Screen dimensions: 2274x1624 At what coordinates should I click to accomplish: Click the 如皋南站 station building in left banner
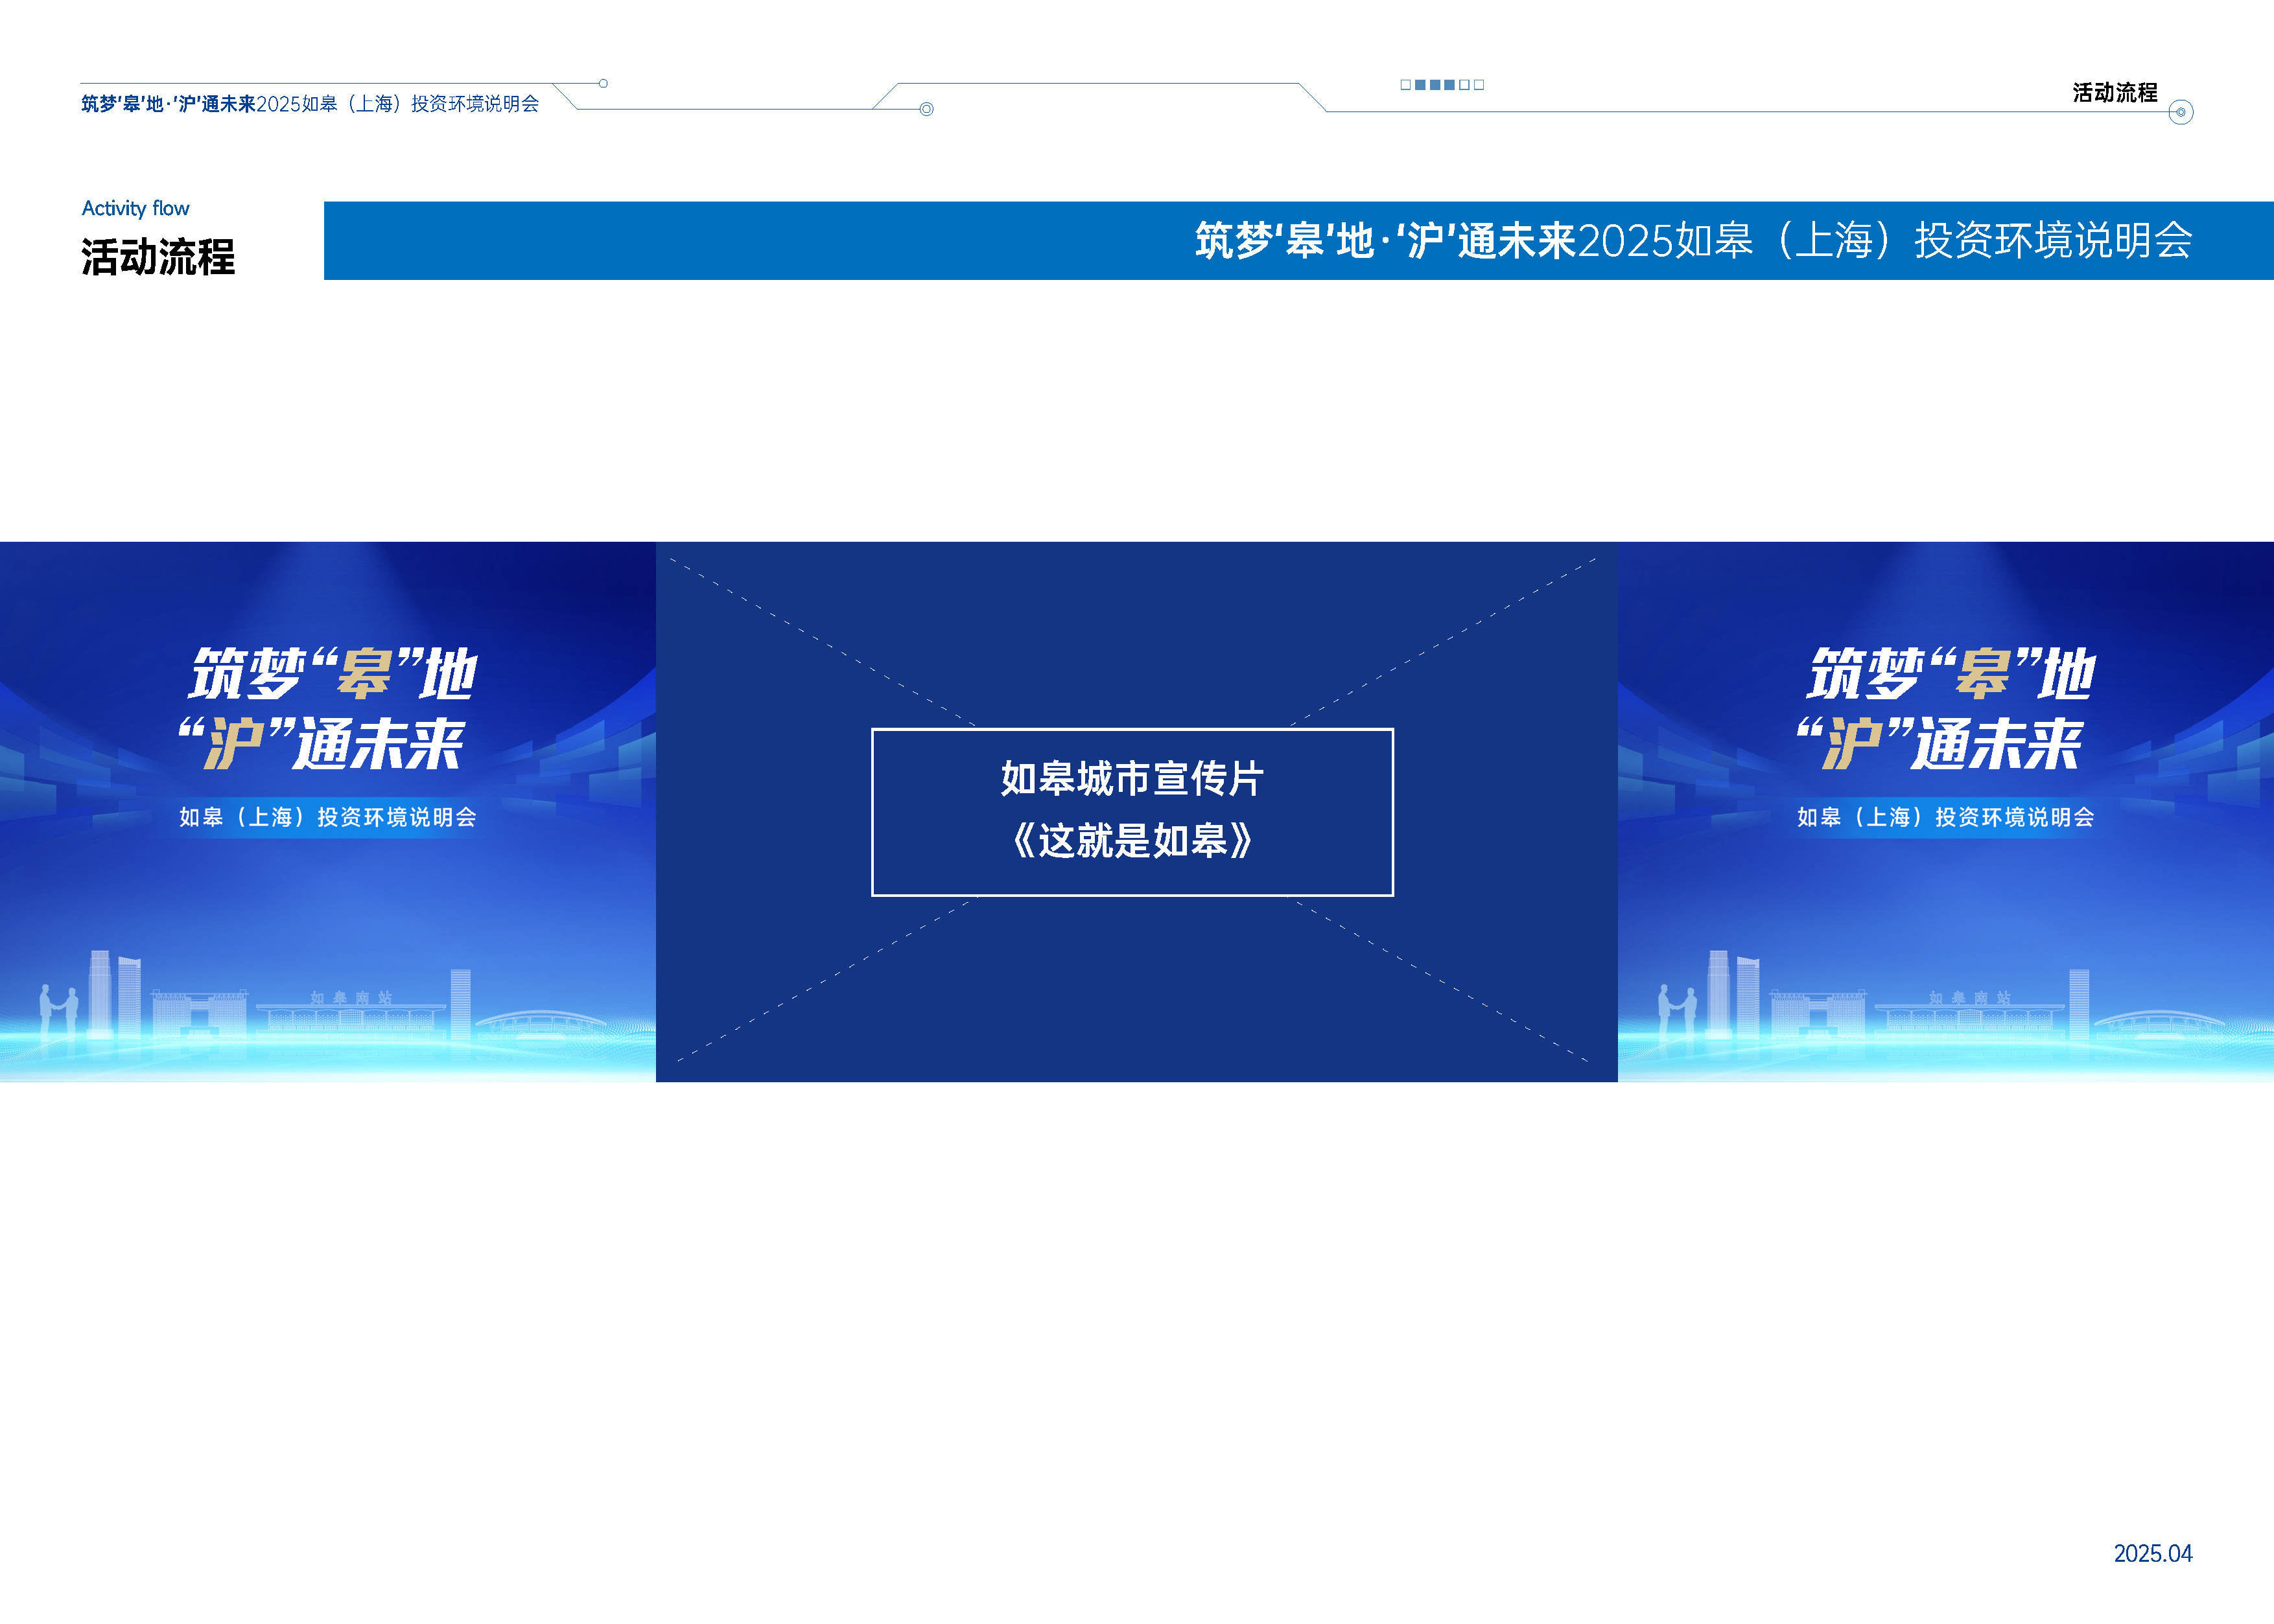coord(350,1014)
